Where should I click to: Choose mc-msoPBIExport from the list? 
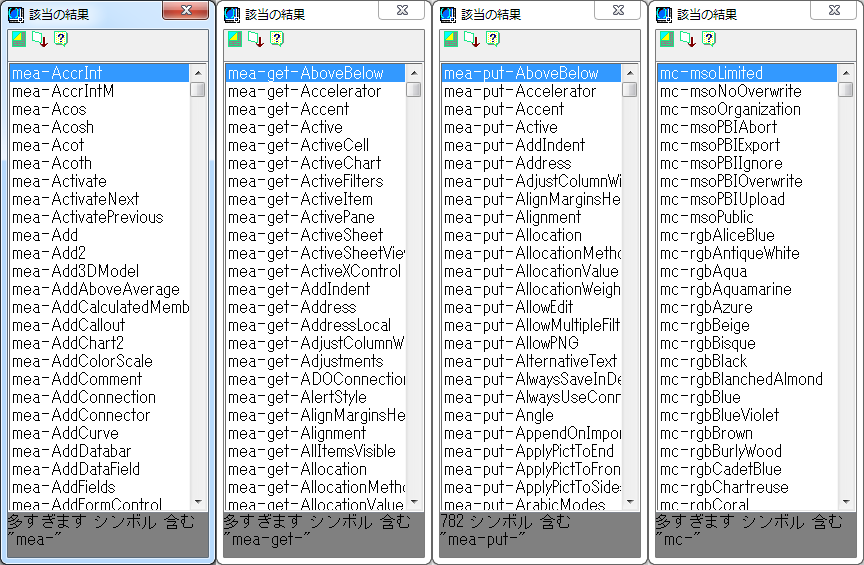747,145
